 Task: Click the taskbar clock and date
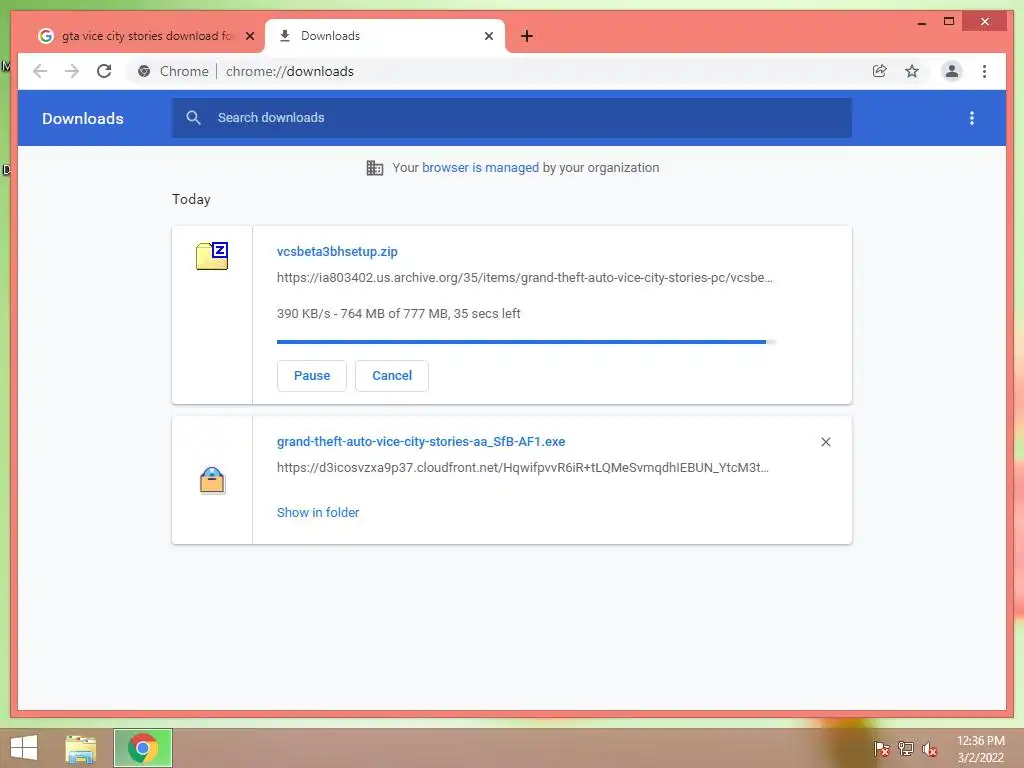coord(980,749)
